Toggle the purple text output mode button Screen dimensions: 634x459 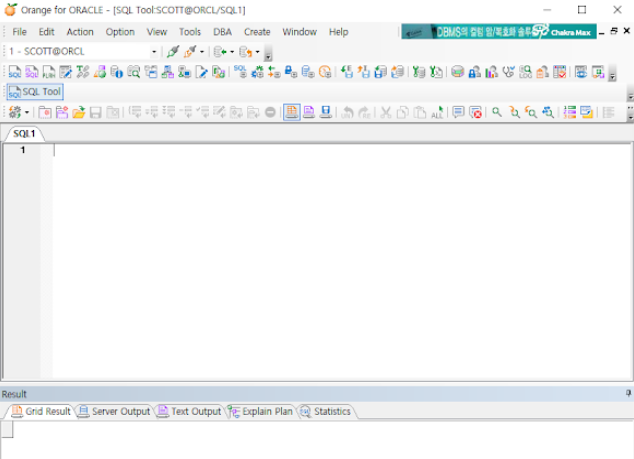[x=309, y=112]
